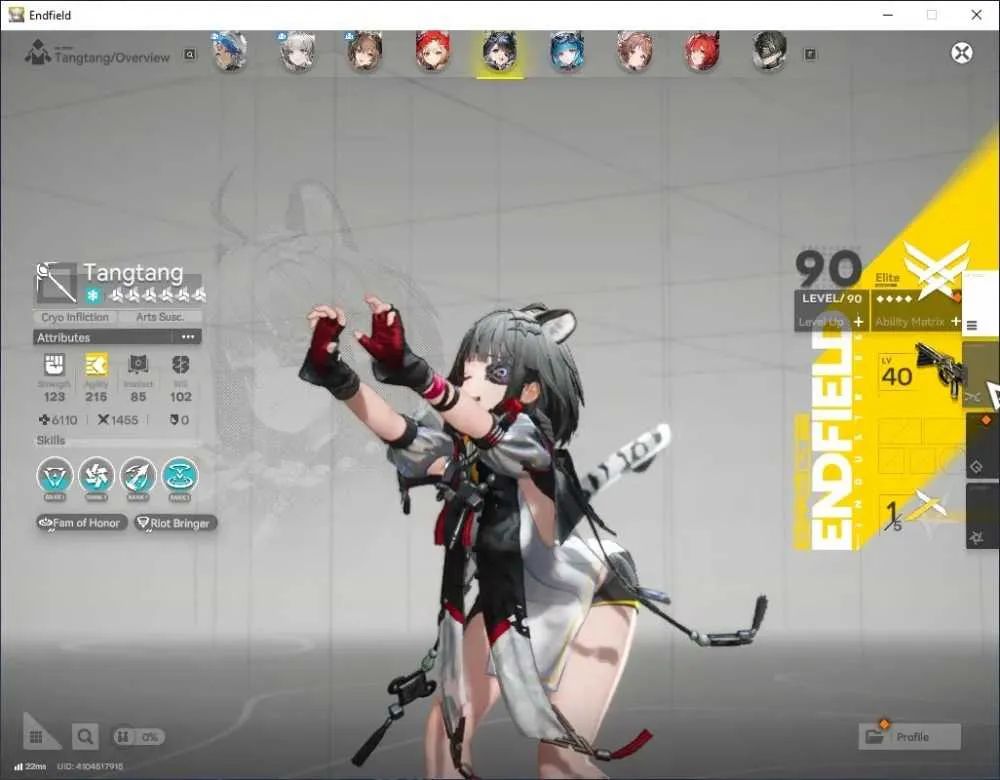Click the small square icon after the last portrait

tap(810, 55)
